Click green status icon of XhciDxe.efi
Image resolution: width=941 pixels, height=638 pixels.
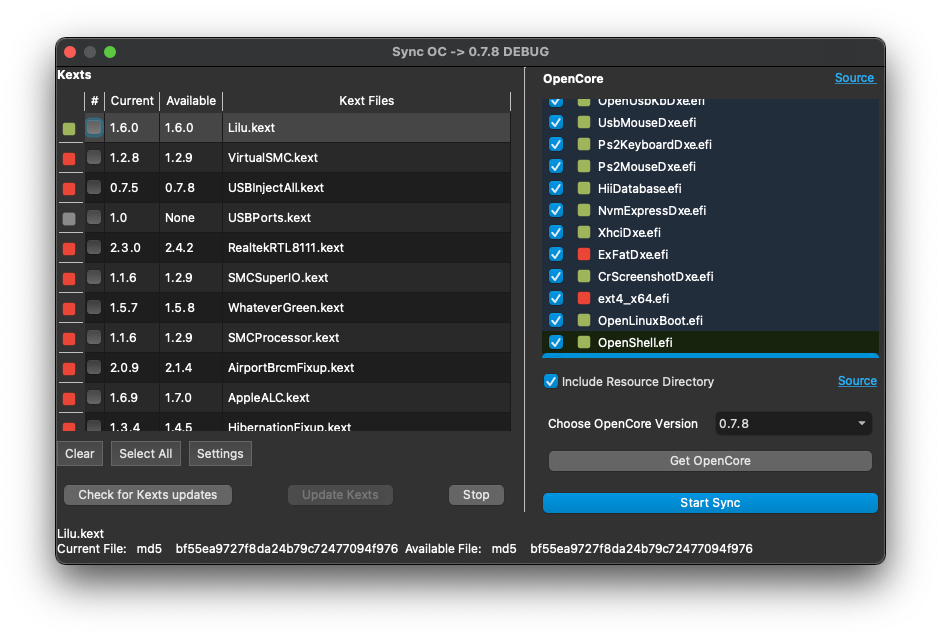583,232
